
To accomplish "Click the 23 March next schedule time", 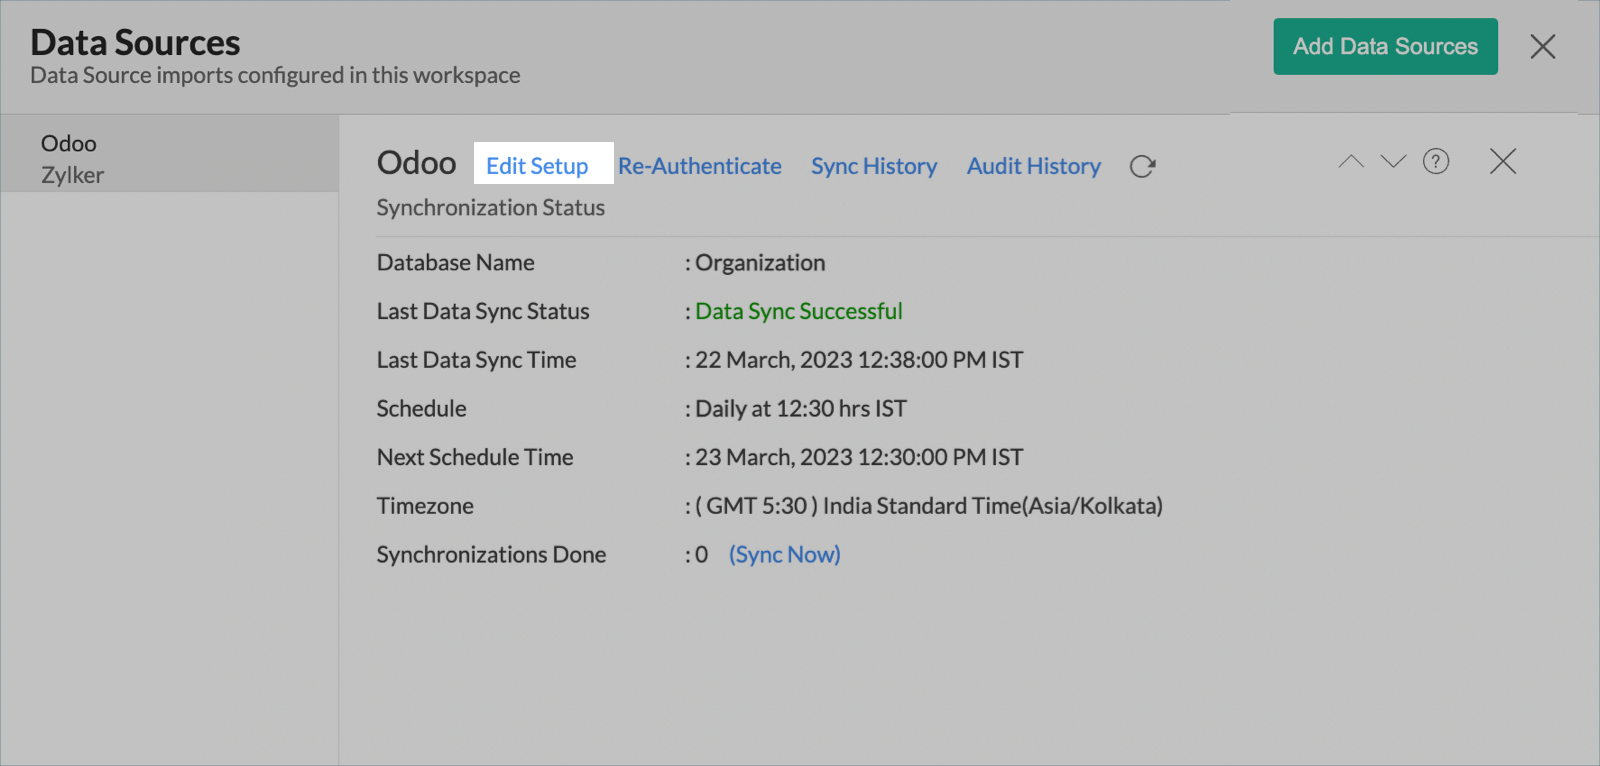I will tap(858, 458).
